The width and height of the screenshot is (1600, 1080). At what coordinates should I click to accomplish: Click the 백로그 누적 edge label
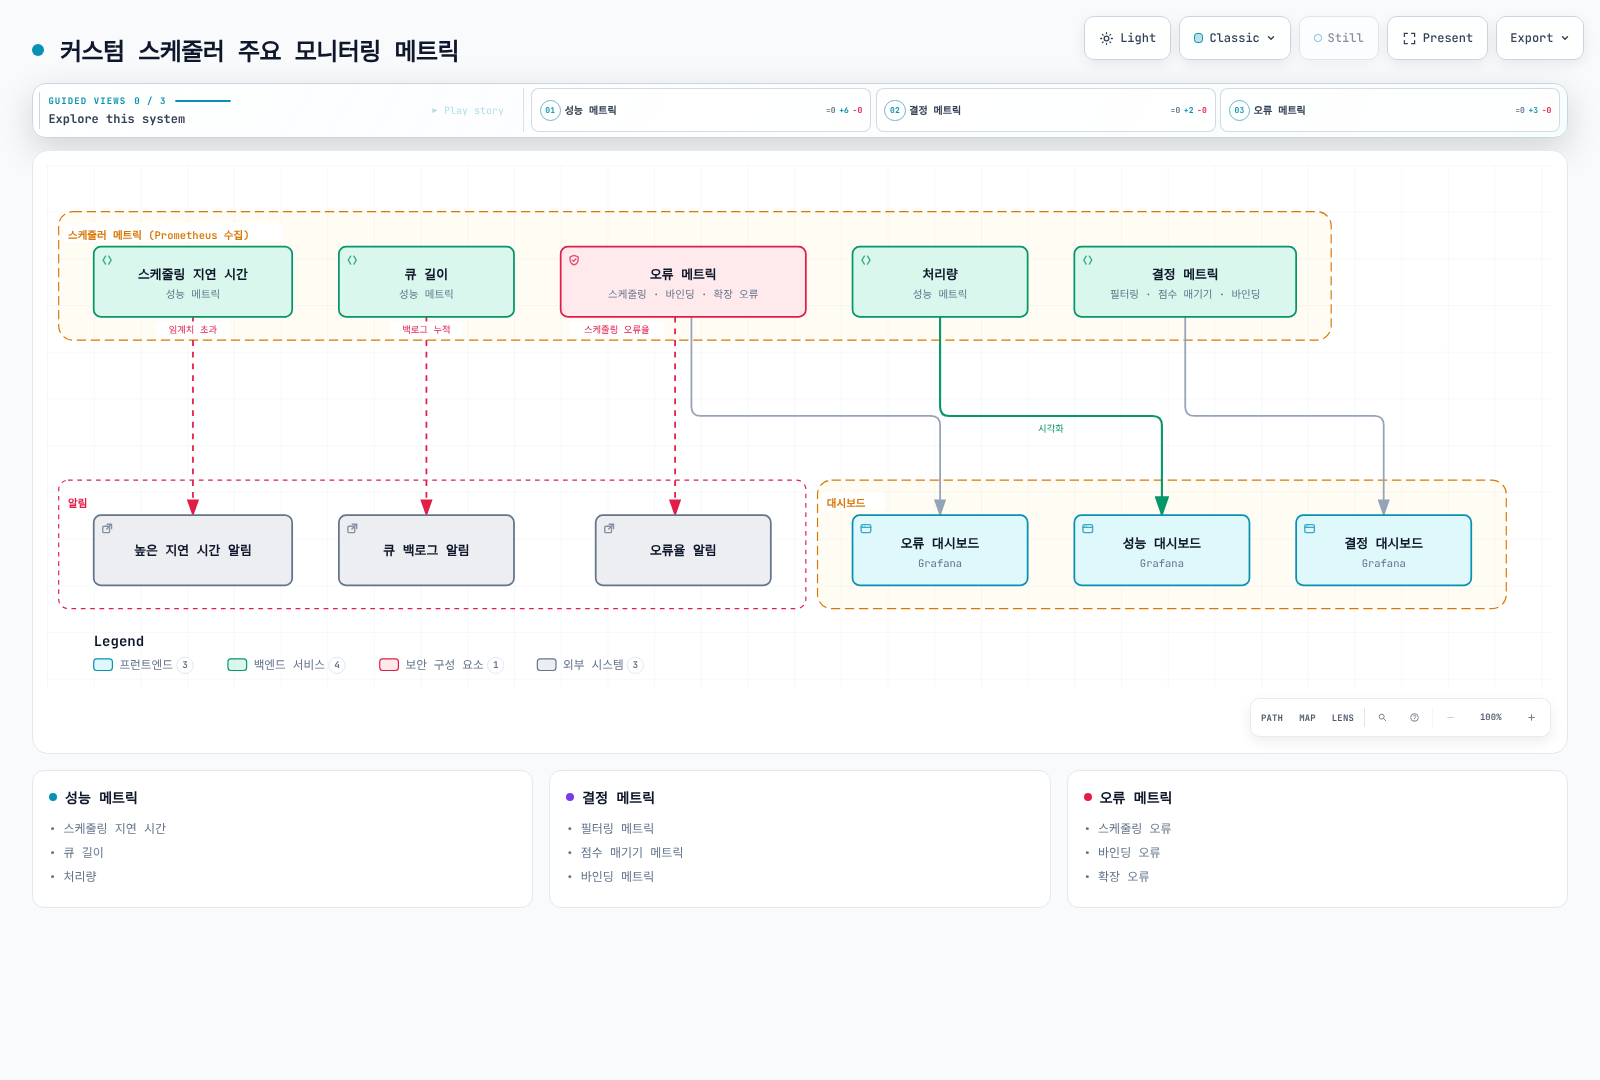[x=427, y=330]
